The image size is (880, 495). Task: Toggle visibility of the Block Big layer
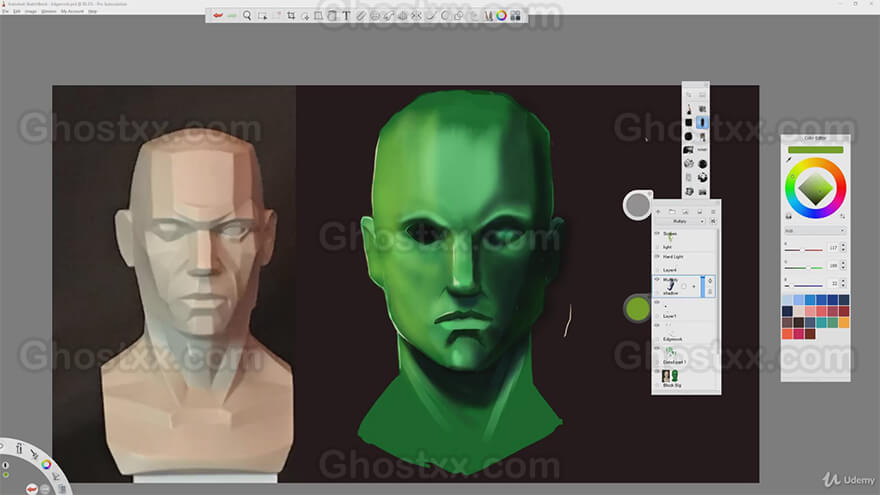pos(657,372)
